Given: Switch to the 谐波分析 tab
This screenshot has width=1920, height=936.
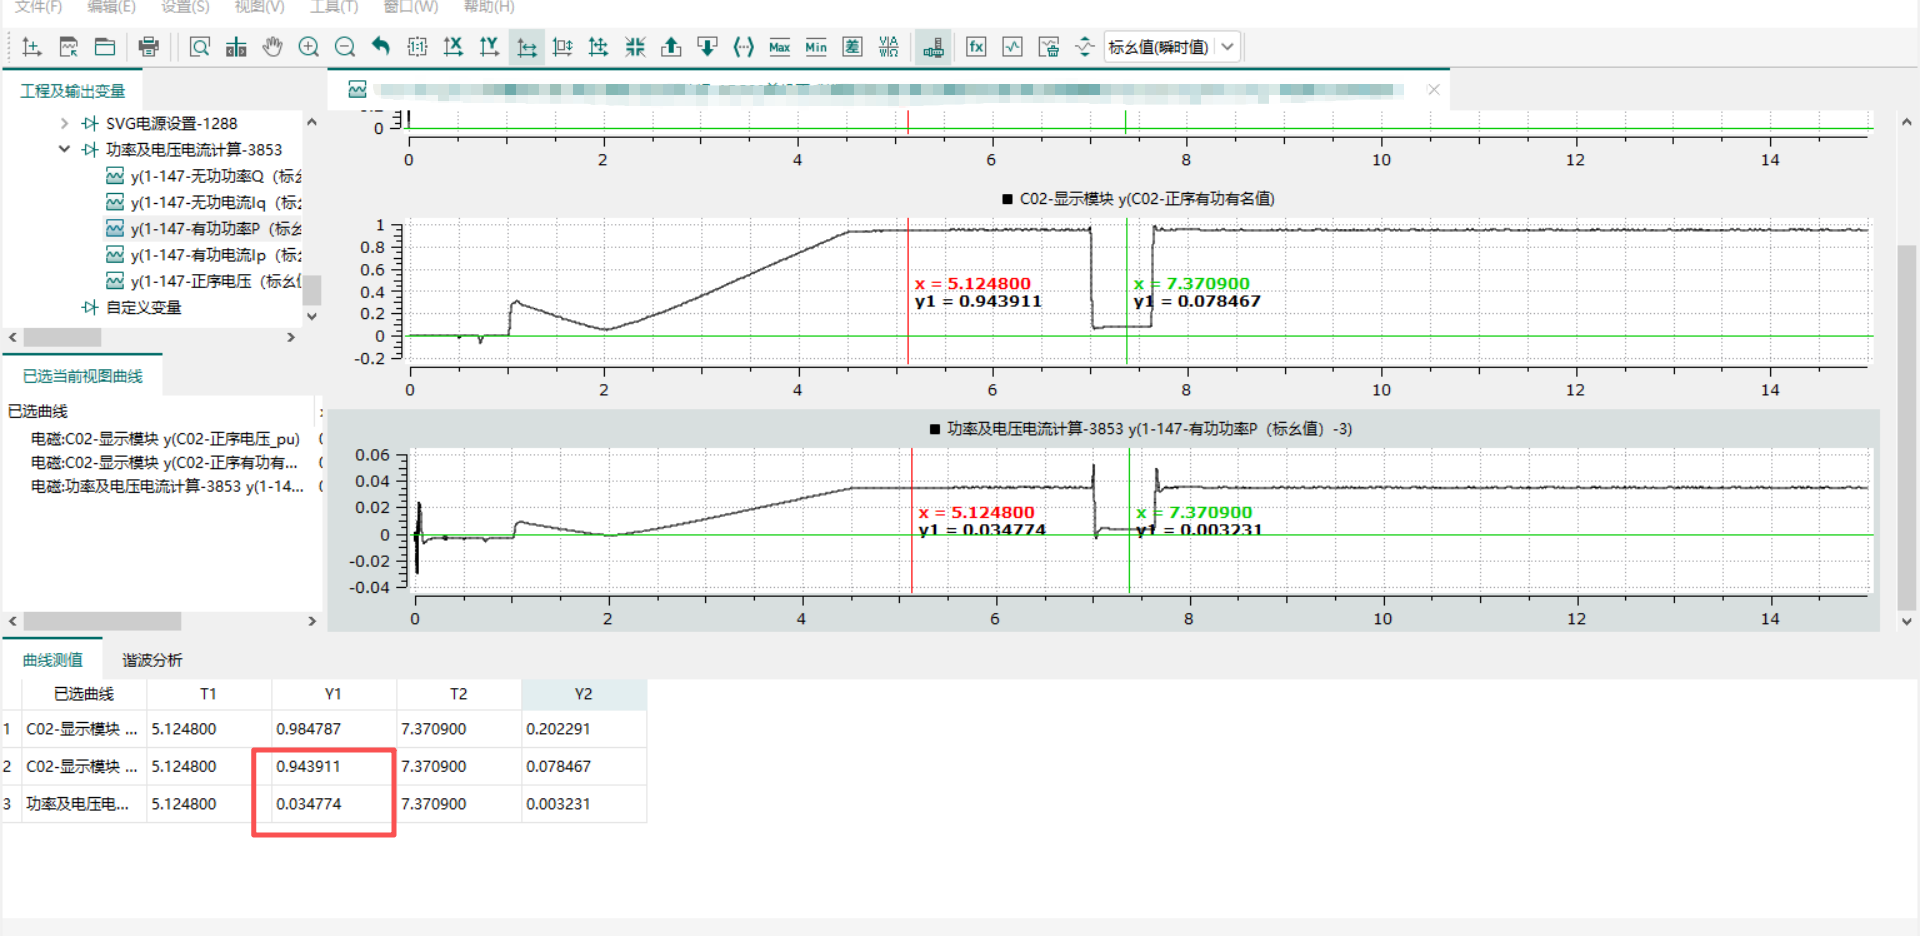Looking at the screenshot, I should click(x=152, y=660).
